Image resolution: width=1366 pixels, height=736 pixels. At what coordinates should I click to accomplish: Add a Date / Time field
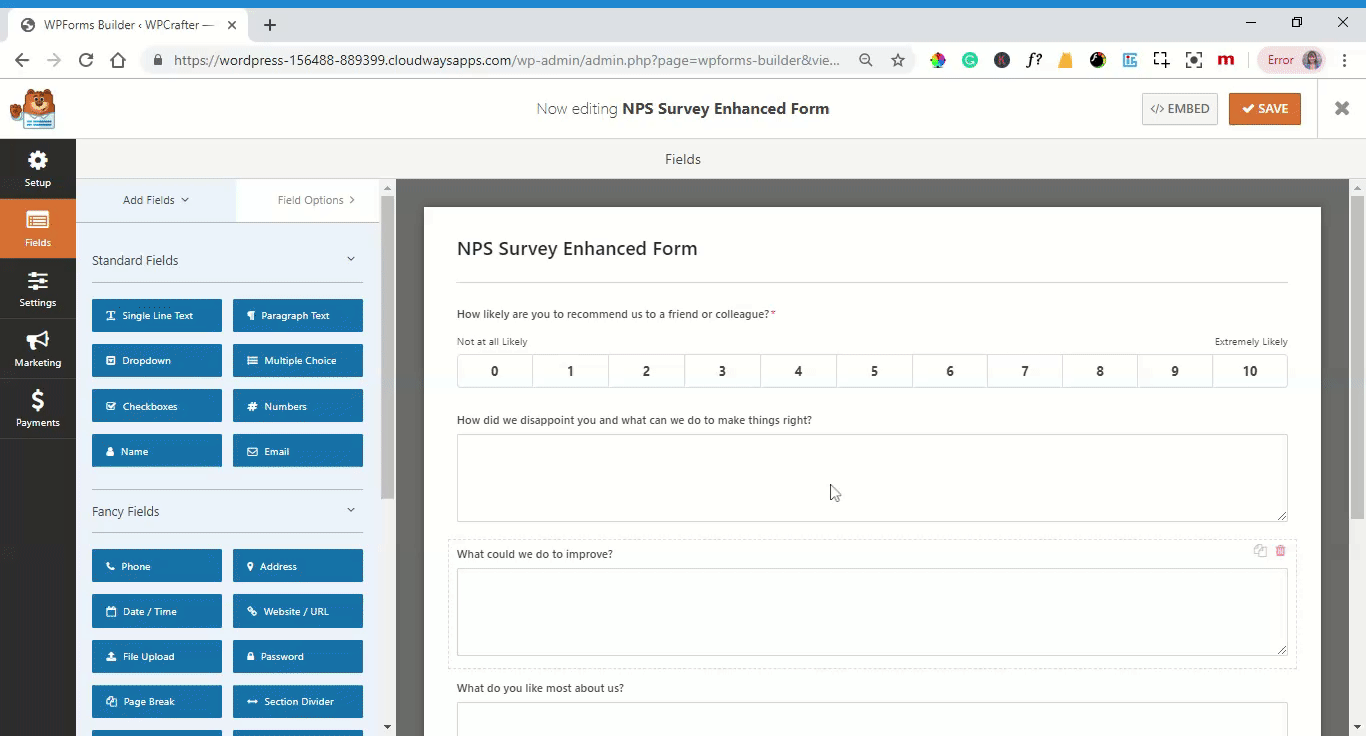tap(157, 611)
